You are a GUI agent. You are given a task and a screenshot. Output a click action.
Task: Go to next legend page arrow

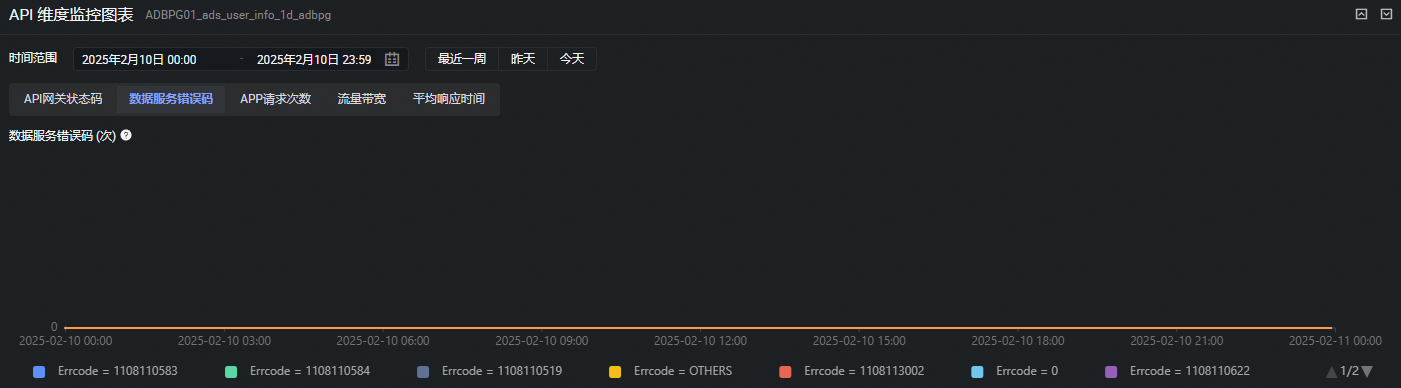1367,372
